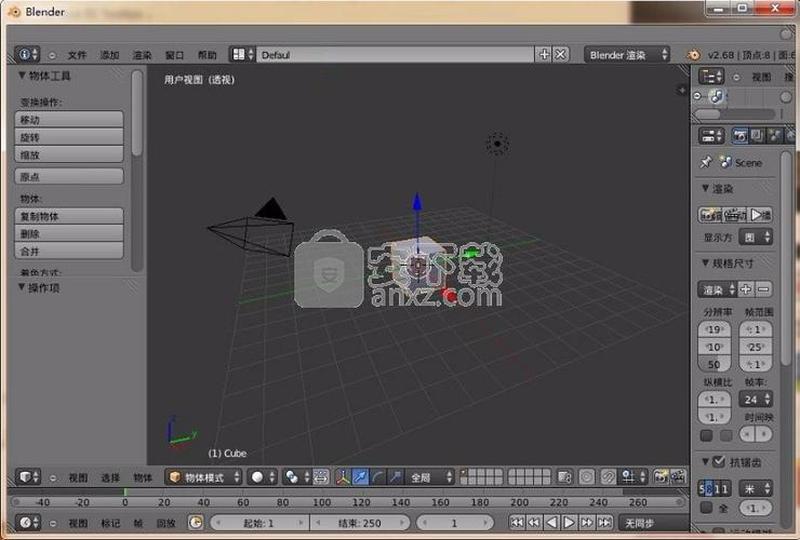800x540 pixels.
Task: Jump to the last frame
Action: (605, 522)
